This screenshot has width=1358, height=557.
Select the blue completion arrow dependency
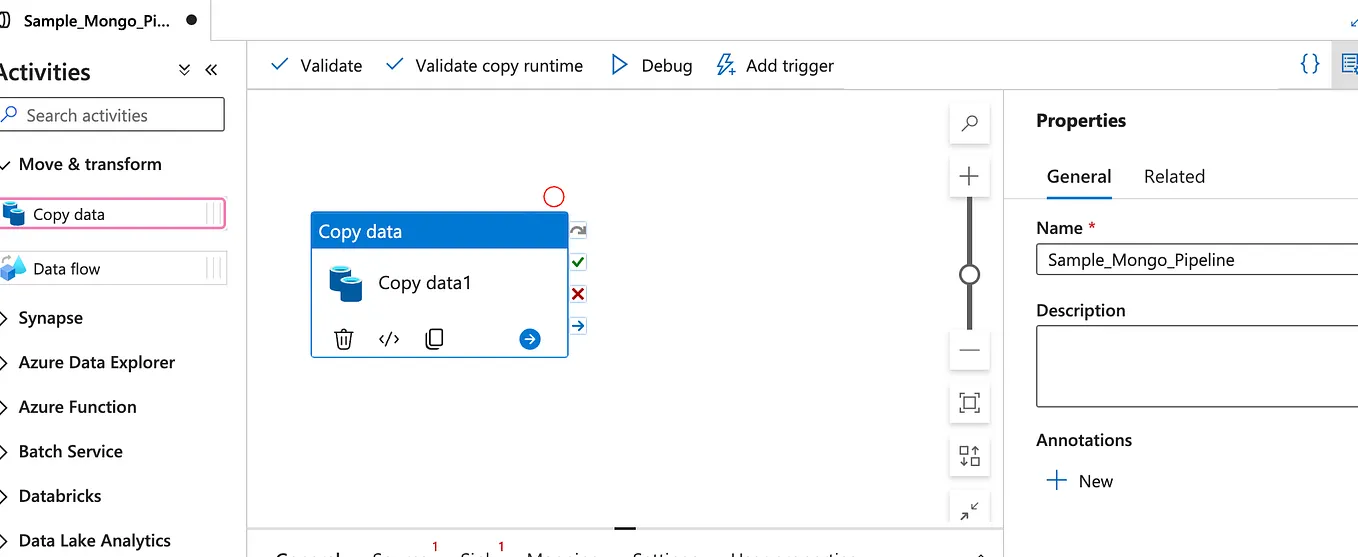578,326
